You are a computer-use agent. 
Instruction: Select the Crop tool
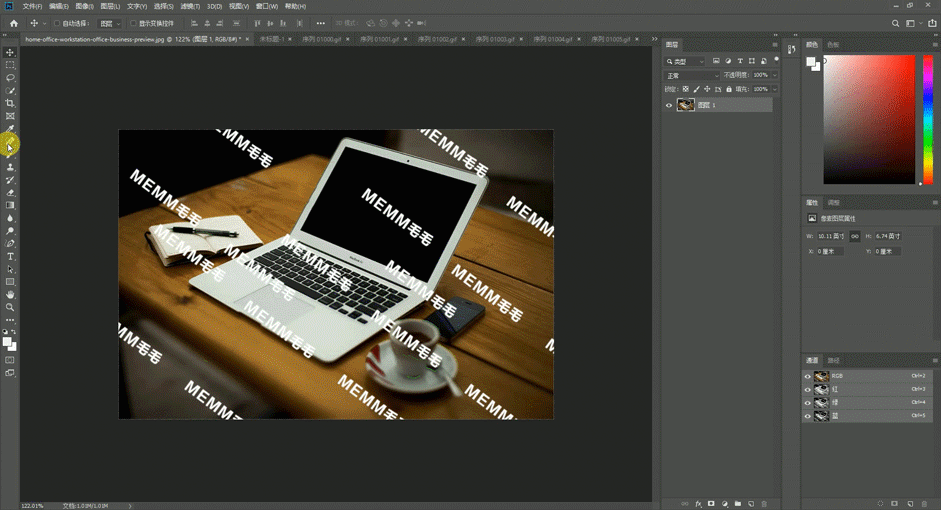10,103
